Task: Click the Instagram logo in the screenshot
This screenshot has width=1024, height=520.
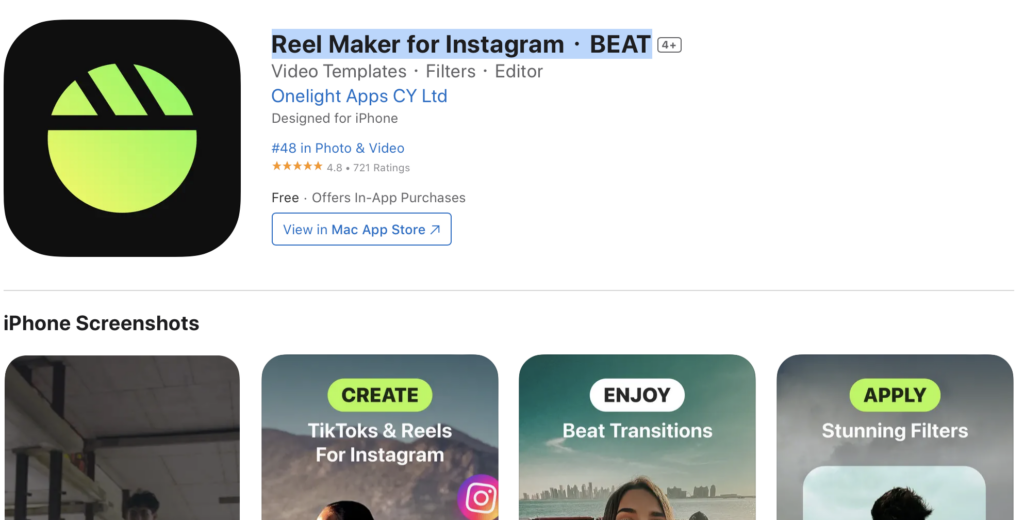Action: click(x=479, y=498)
